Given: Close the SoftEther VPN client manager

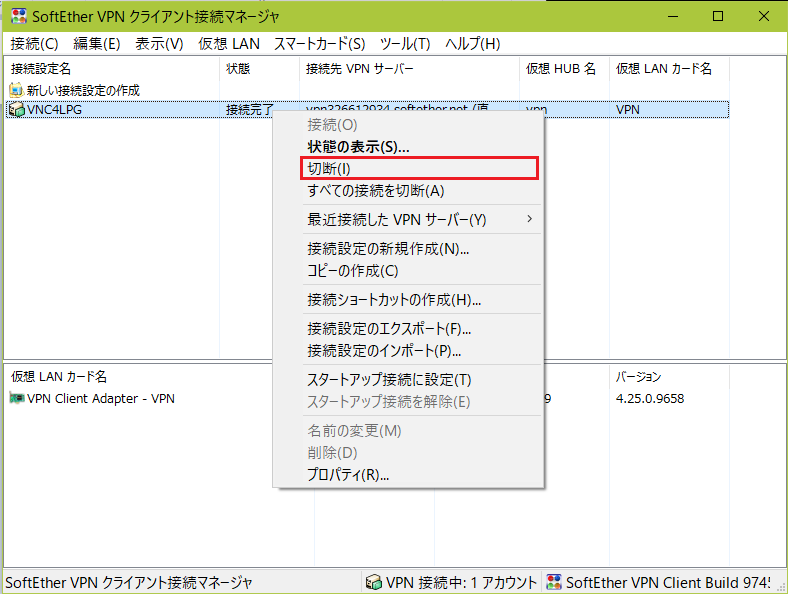Looking at the screenshot, I should tap(764, 16).
